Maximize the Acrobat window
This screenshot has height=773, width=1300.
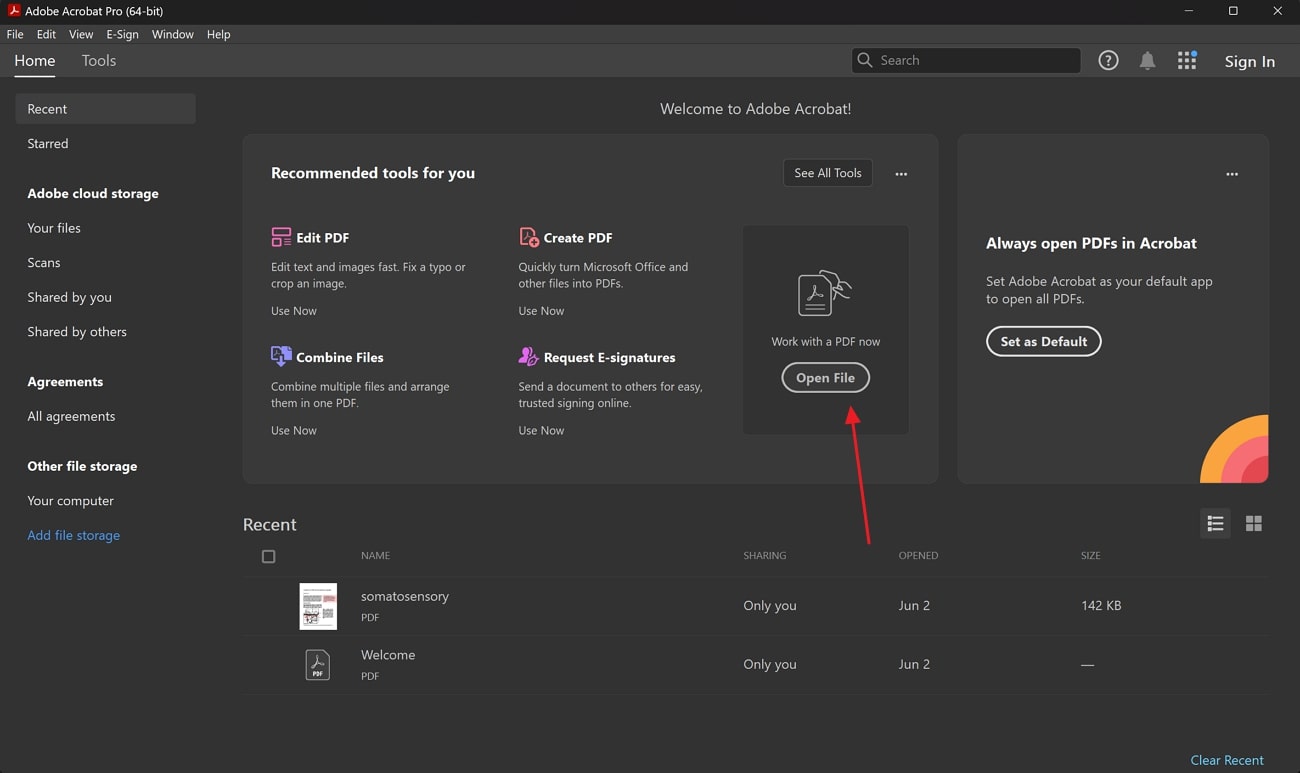1233,11
